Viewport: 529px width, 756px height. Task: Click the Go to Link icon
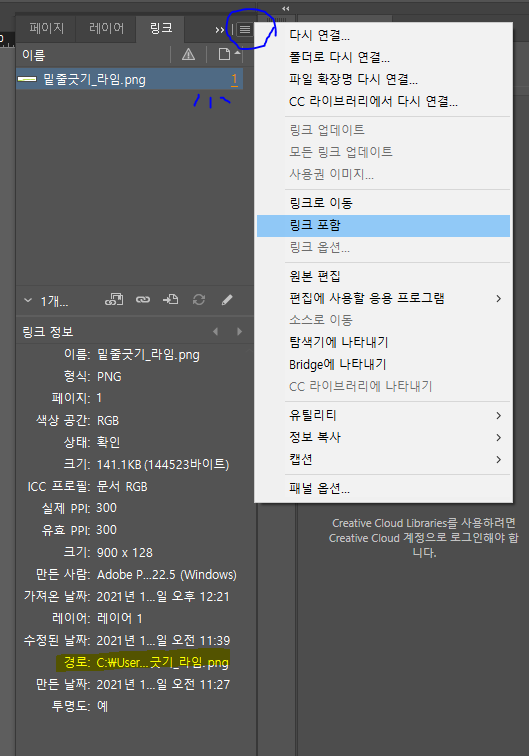pos(170,300)
